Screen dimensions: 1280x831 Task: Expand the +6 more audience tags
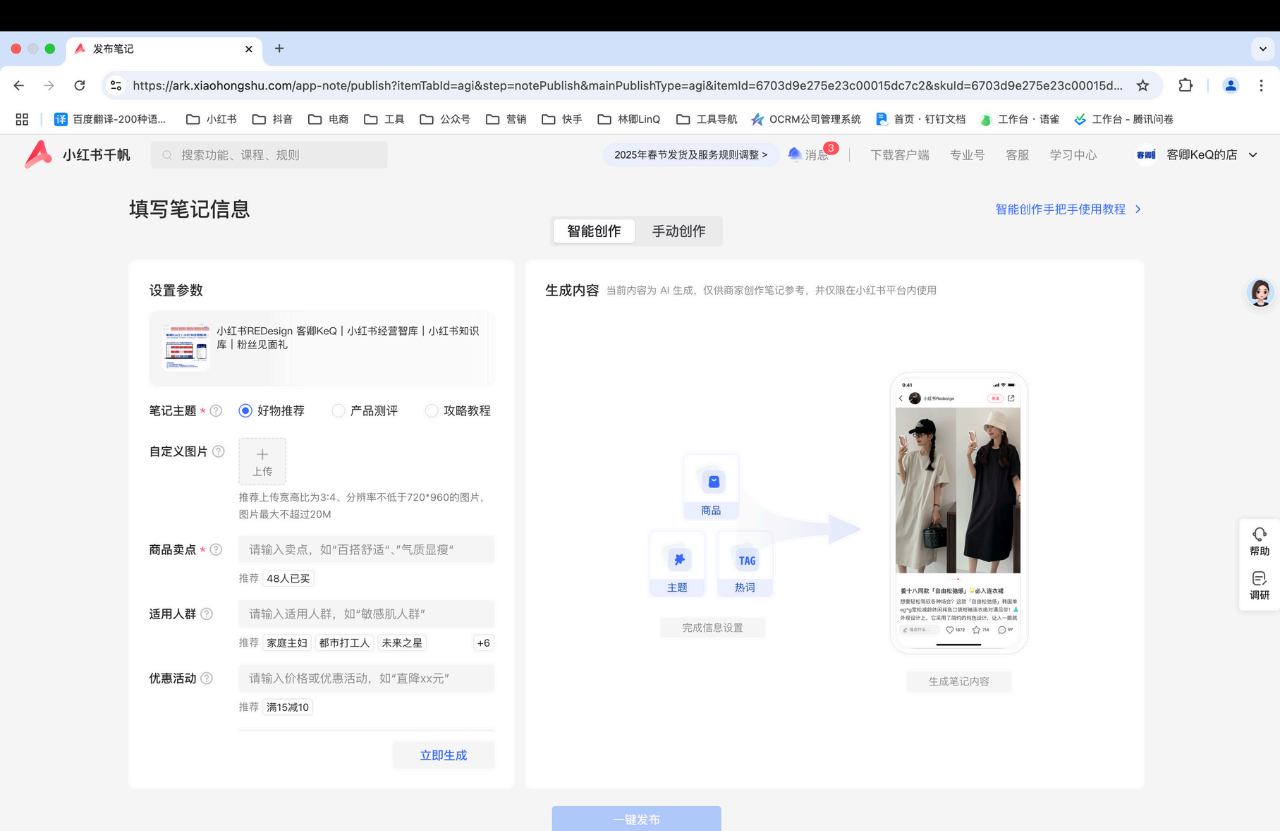(x=483, y=643)
